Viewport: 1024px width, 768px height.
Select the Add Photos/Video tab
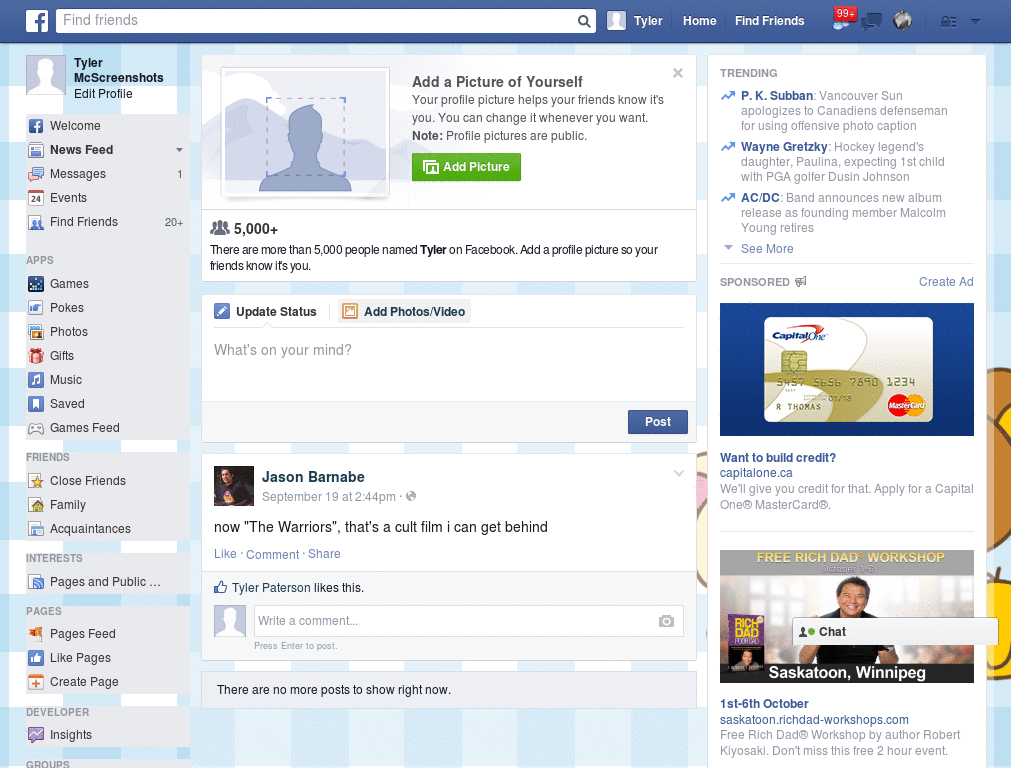(404, 312)
